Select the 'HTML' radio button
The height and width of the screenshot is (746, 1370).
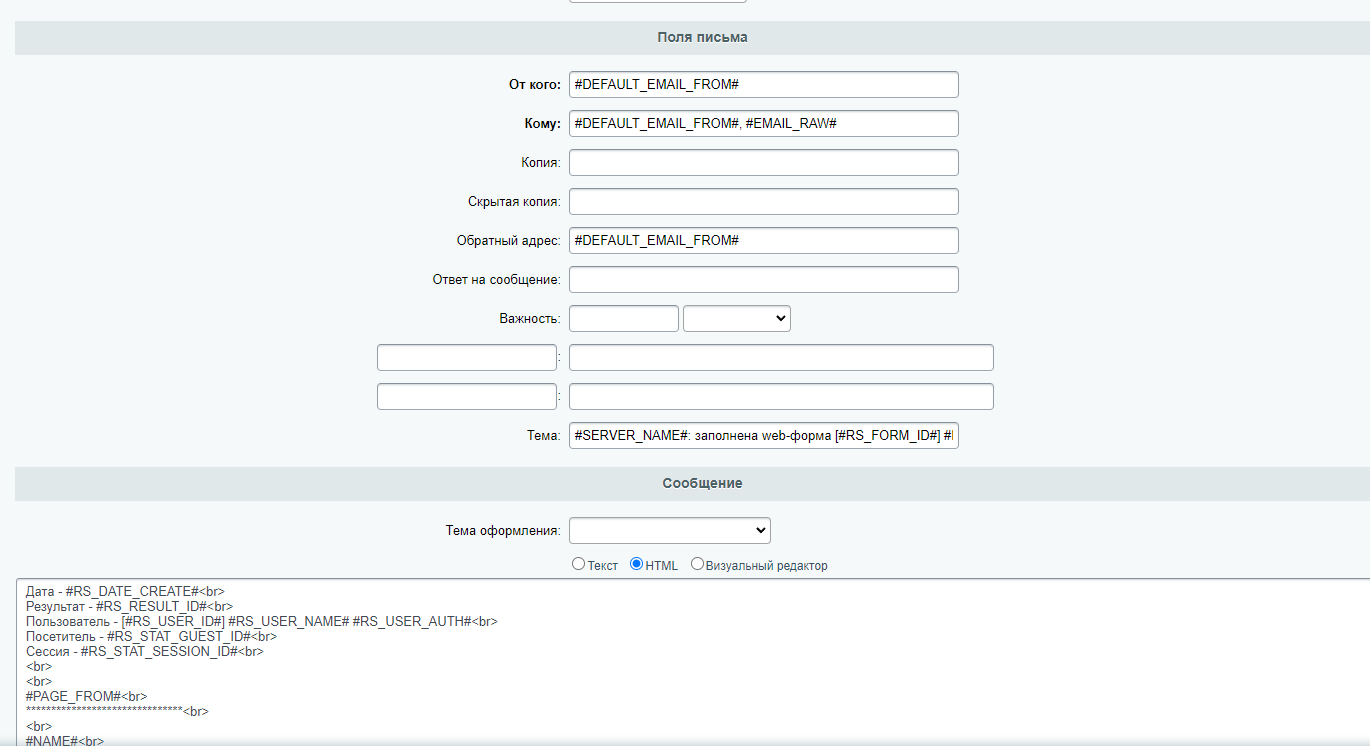(x=636, y=564)
